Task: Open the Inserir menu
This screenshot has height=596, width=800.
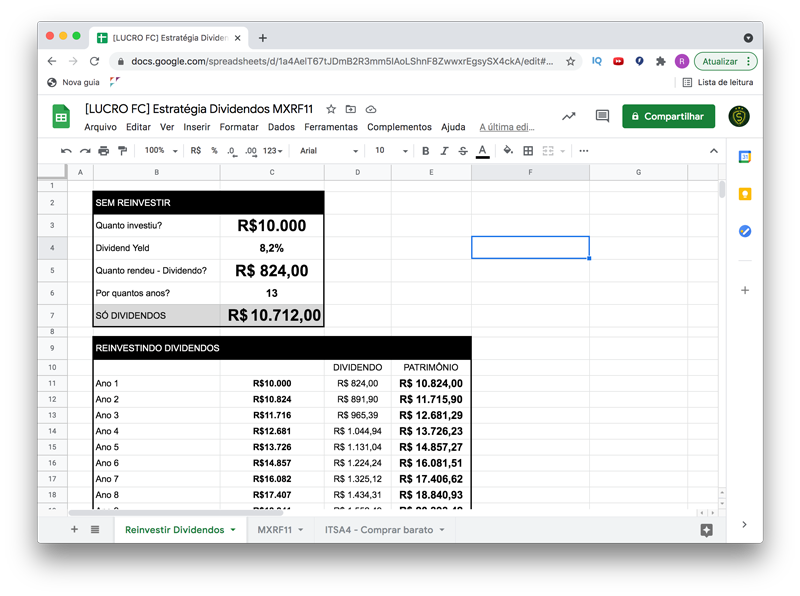Action: click(197, 127)
